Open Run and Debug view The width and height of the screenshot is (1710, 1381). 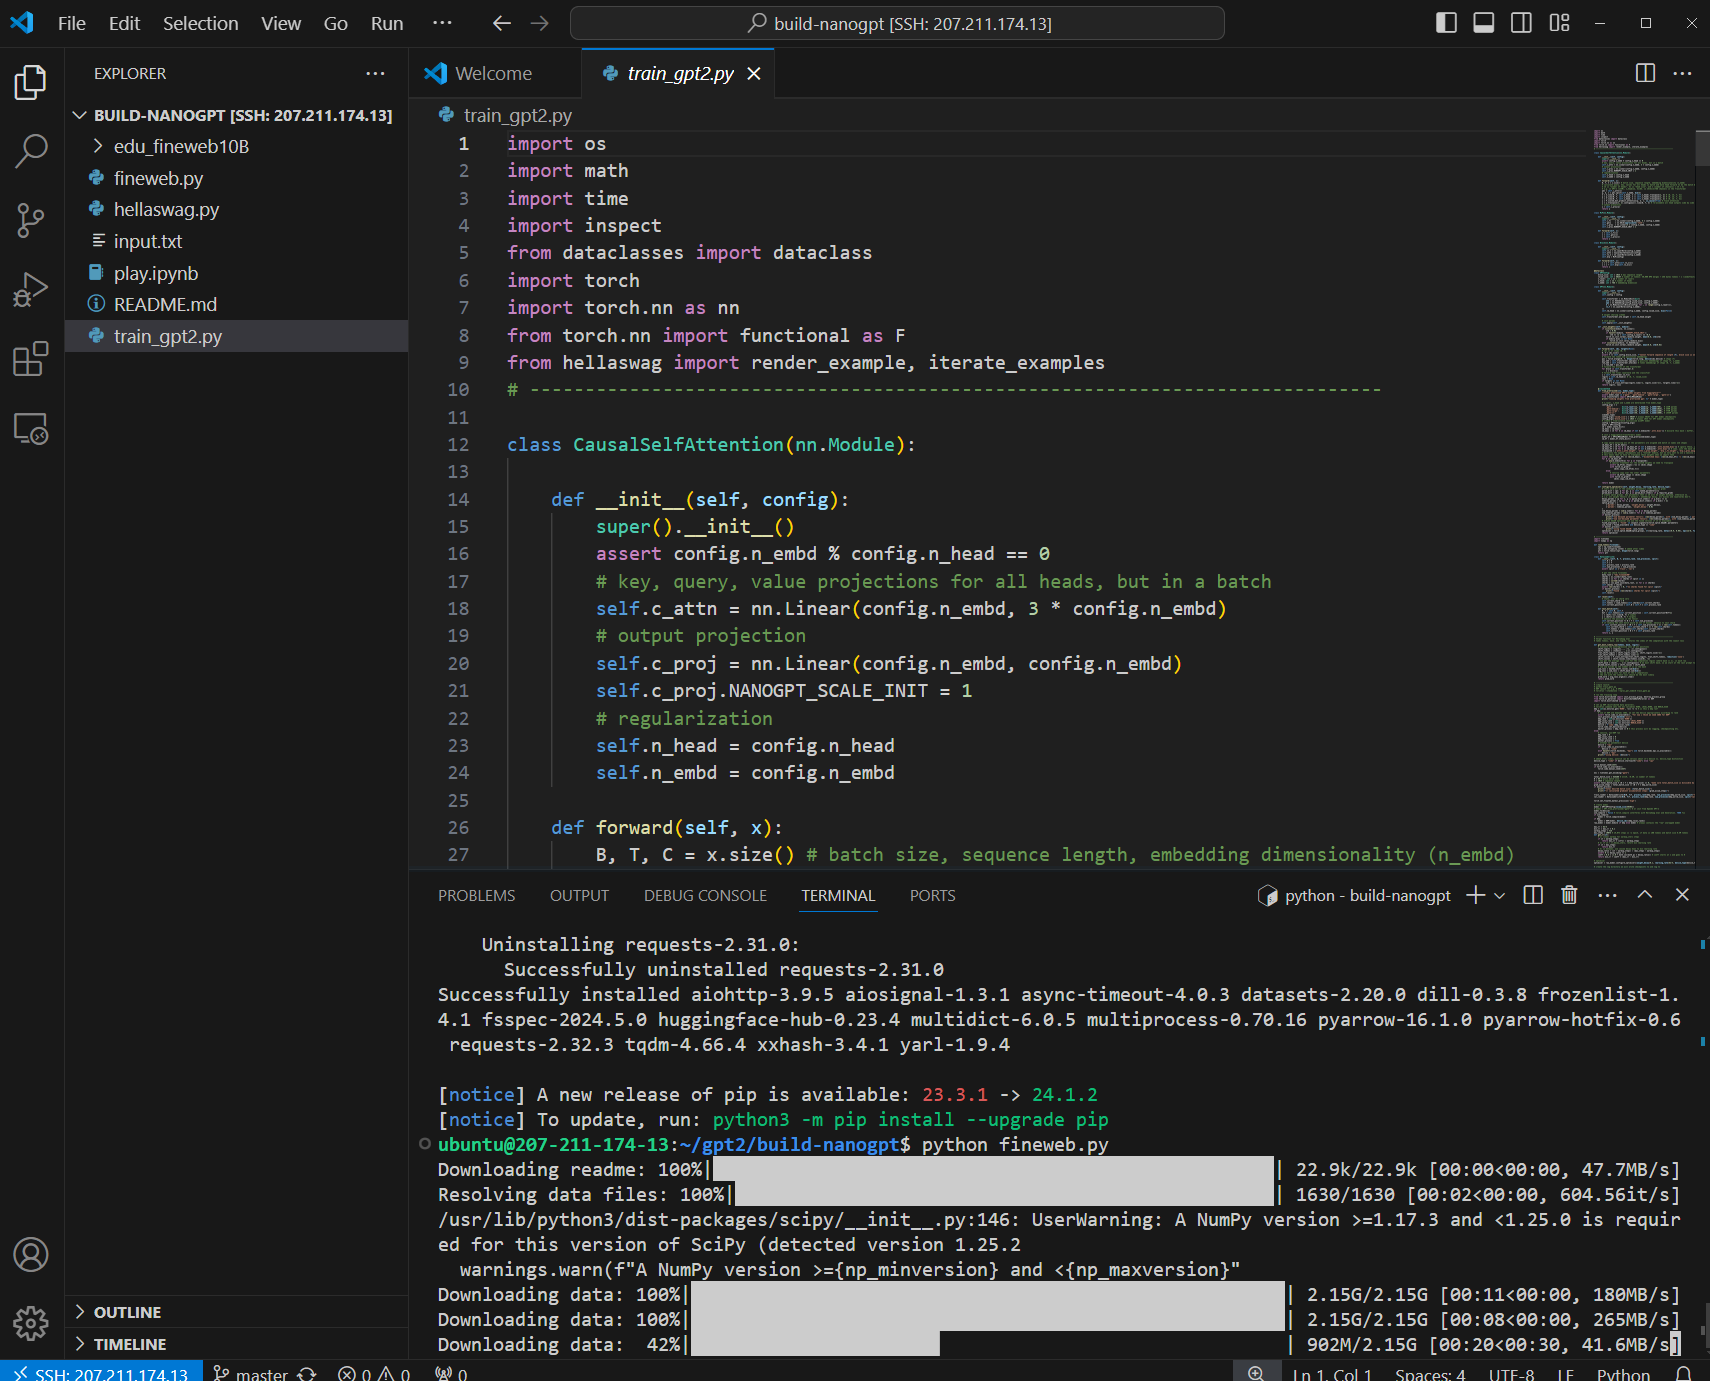click(x=31, y=290)
